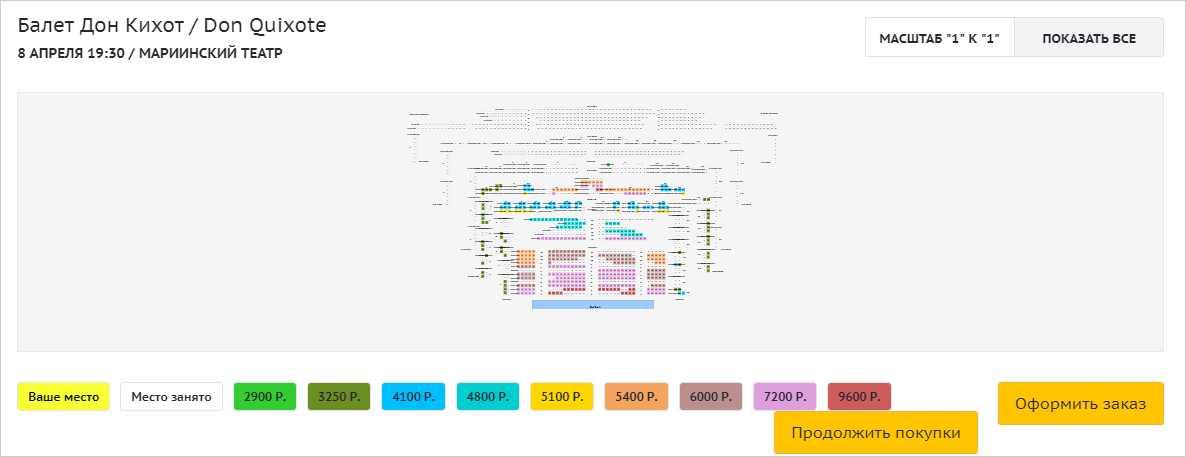Select the yellow 5100 Р. price swatch
This screenshot has width=1186, height=457.
[x=562, y=397]
